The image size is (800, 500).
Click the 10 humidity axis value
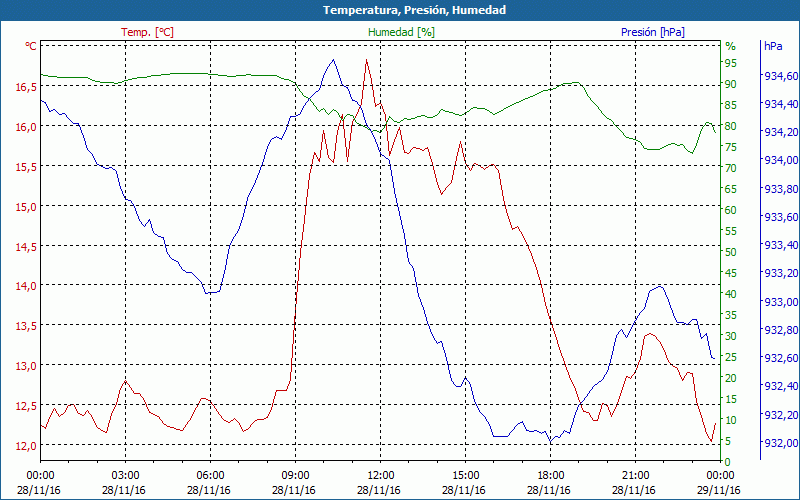coord(731,420)
